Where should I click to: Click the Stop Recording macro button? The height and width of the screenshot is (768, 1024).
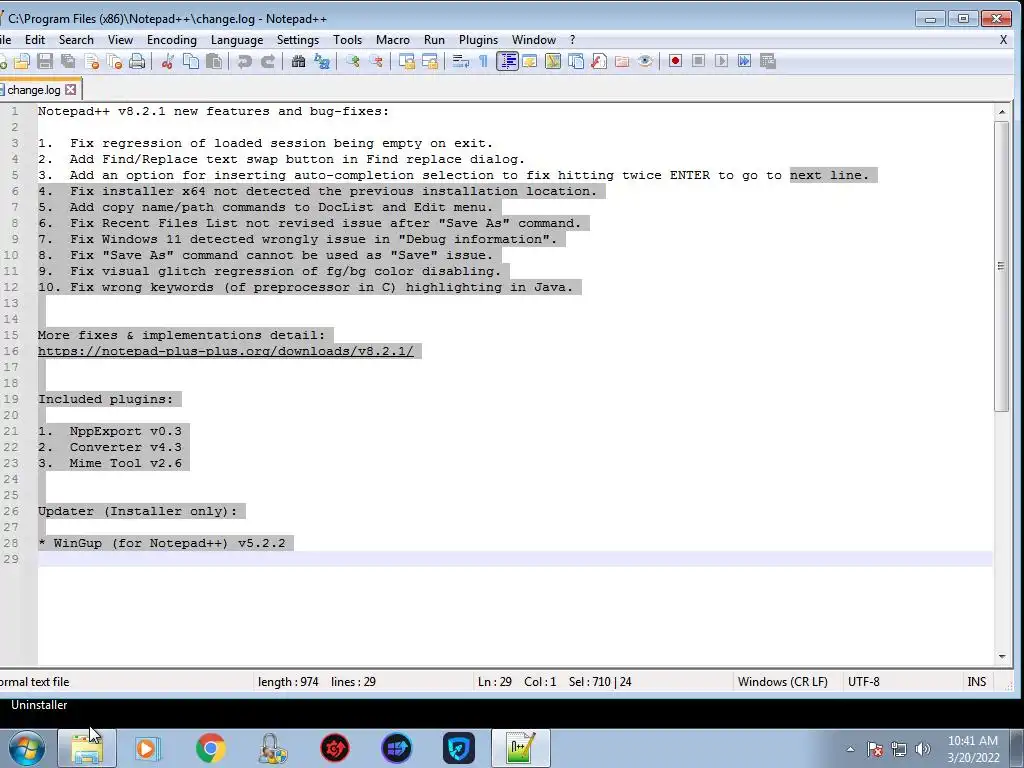(698, 61)
